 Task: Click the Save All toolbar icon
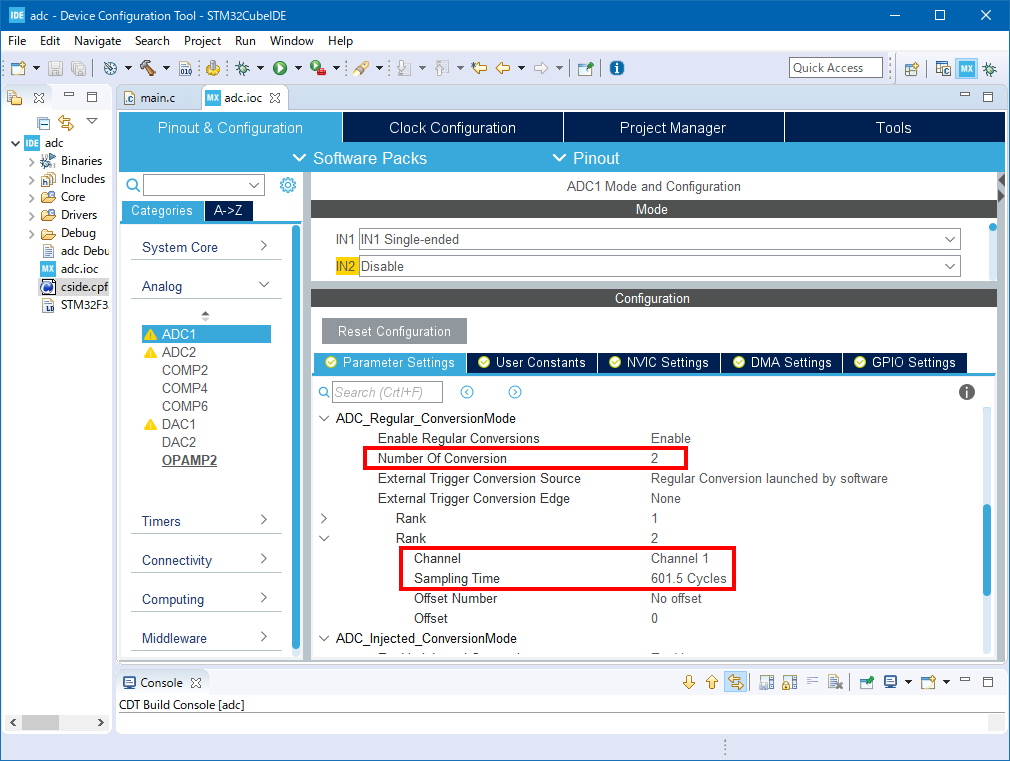coord(78,68)
